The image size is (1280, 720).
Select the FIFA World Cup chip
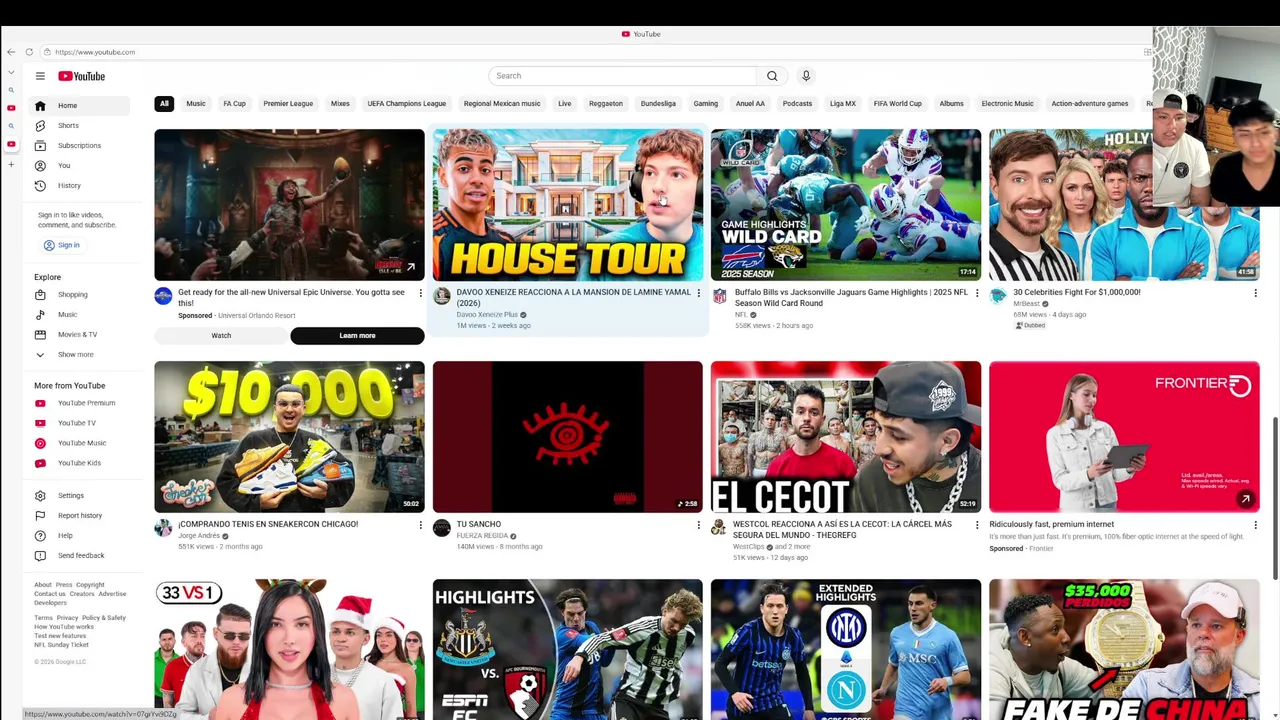coord(898,103)
